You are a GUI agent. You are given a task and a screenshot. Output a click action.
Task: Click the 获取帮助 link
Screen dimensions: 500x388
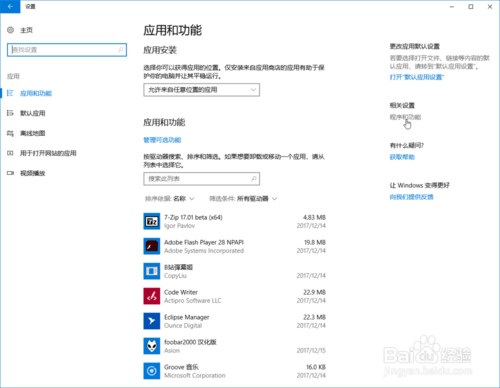402,157
